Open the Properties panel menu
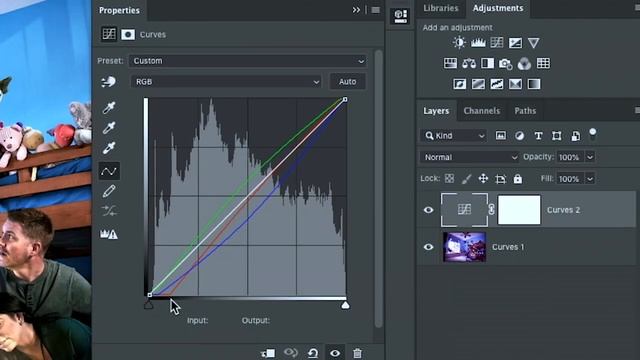Screen dimensions: 640x360 pos(376,10)
